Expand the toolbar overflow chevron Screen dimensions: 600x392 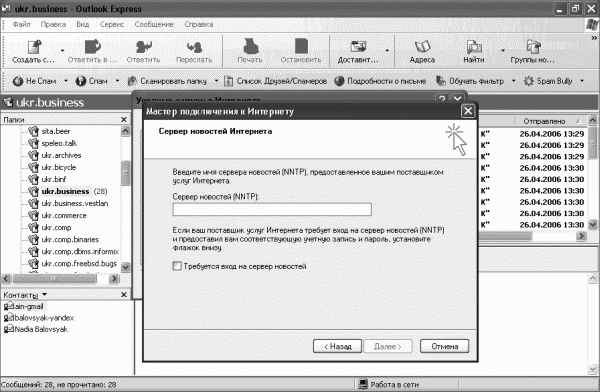[x=594, y=38]
